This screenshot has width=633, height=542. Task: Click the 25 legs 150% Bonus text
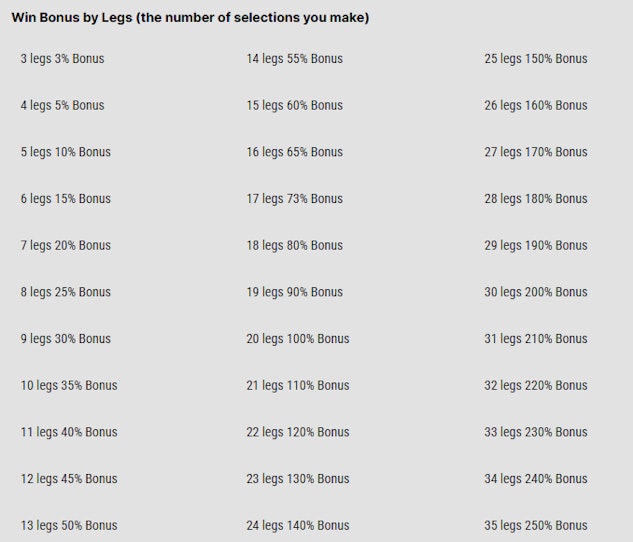tap(536, 59)
